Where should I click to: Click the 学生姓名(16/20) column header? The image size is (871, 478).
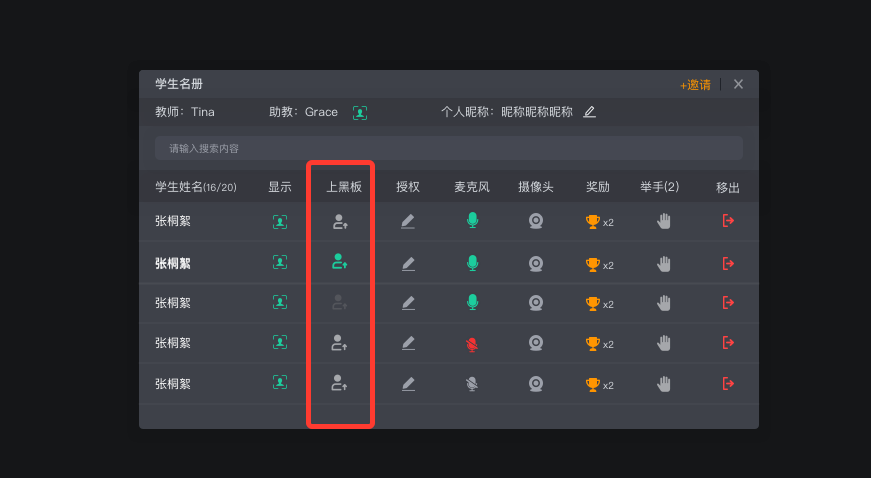(196, 187)
